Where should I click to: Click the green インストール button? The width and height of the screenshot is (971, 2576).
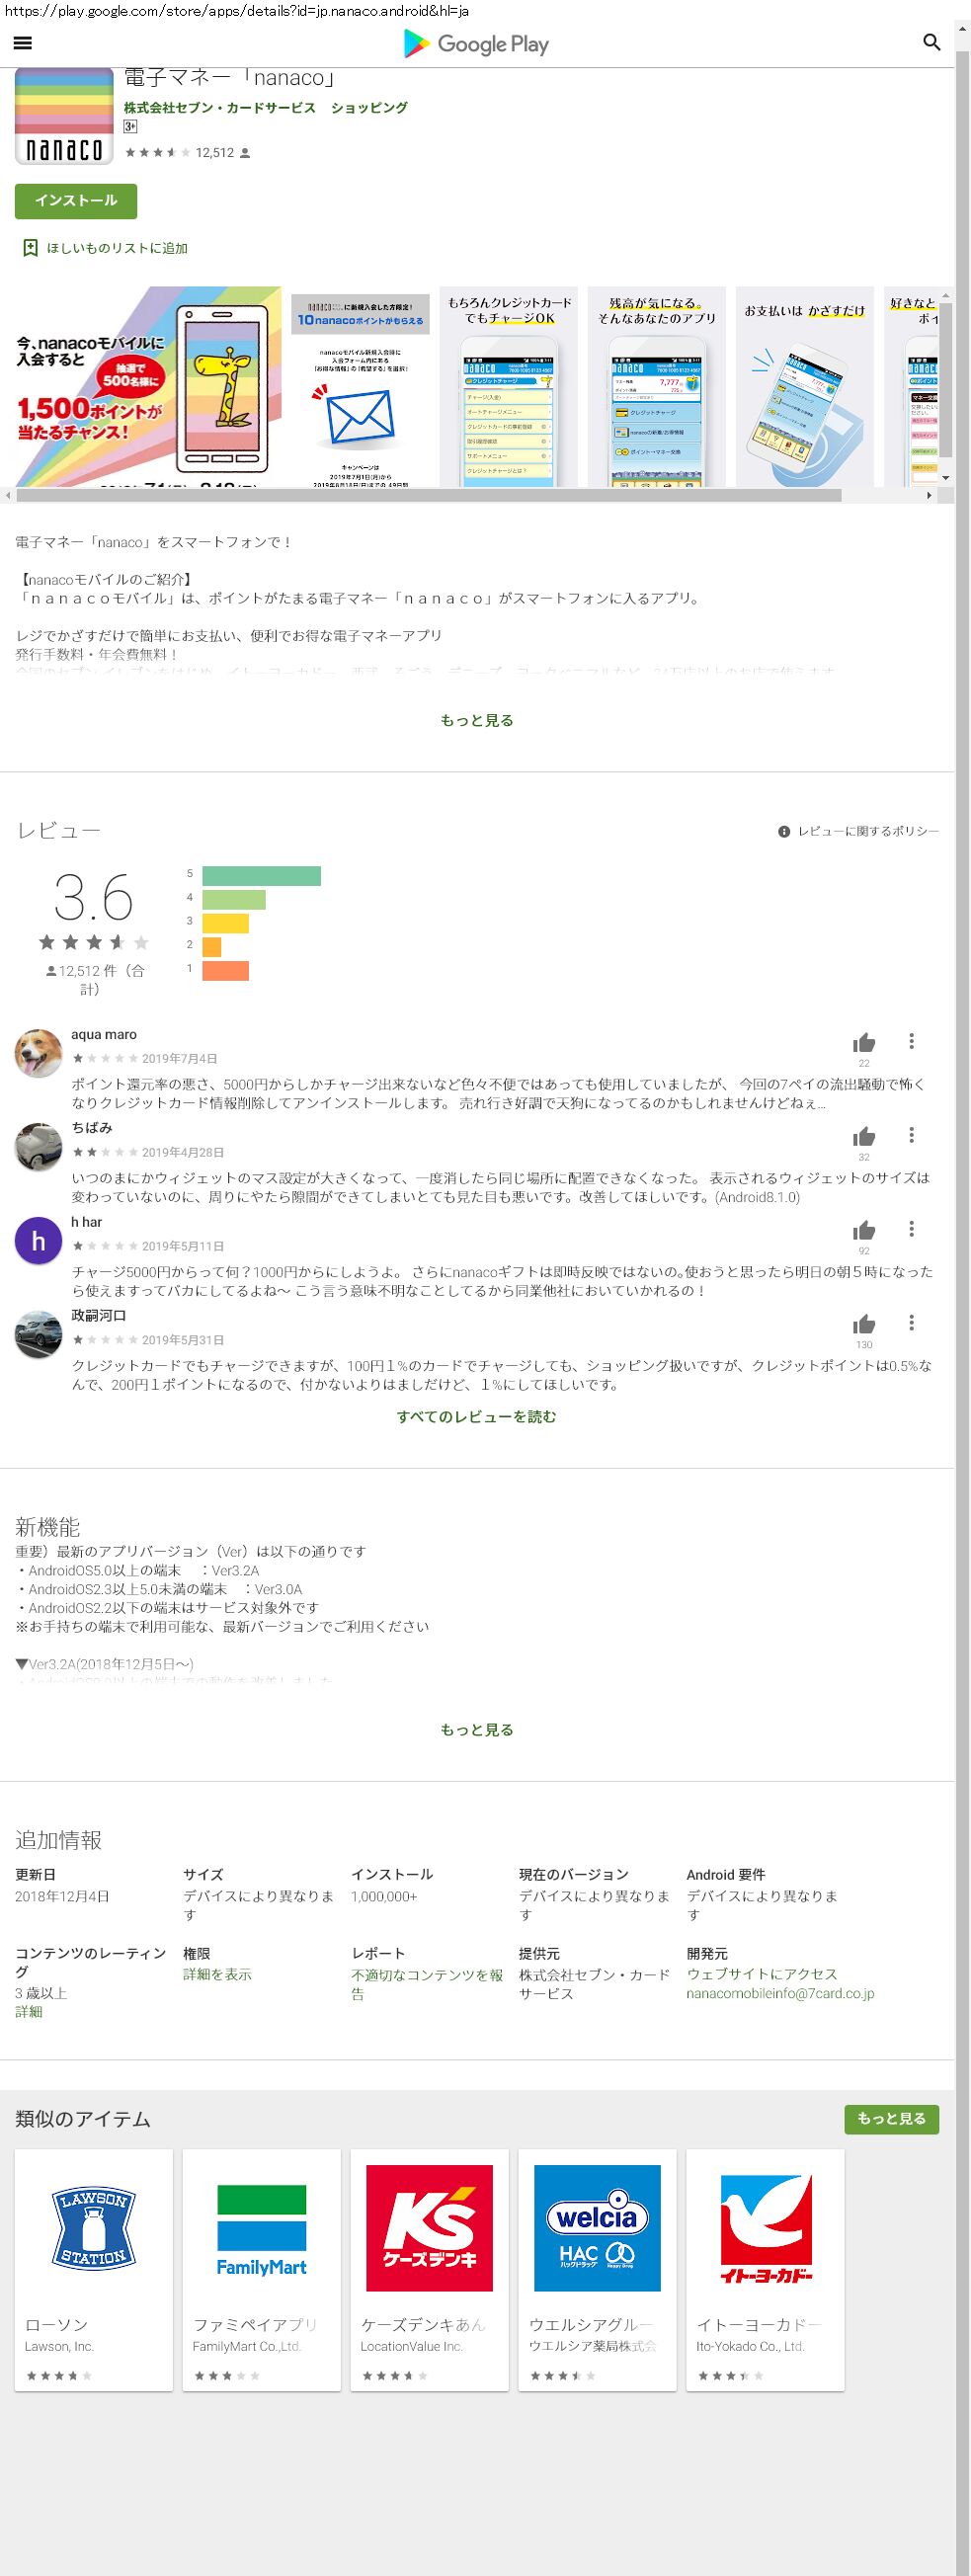(x=76, y=201)
